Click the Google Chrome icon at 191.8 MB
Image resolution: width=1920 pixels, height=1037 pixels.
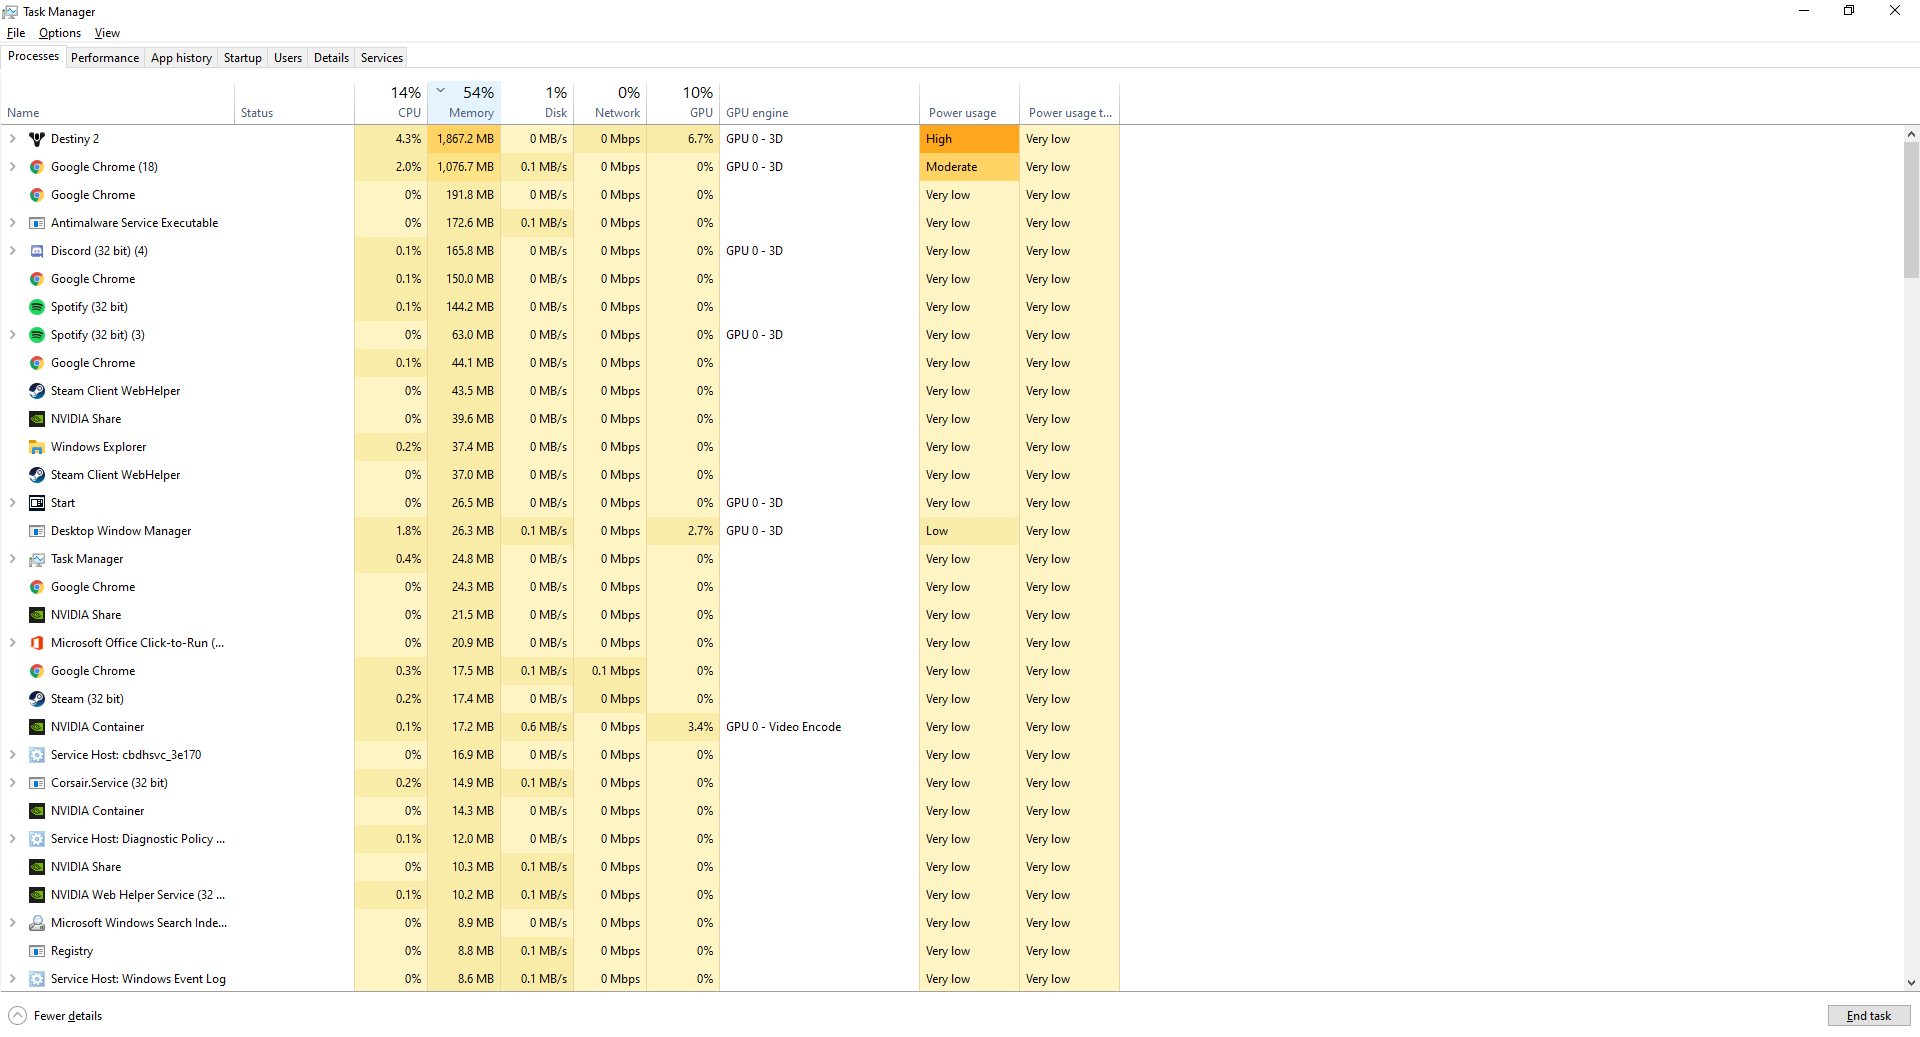pos(37,195)
